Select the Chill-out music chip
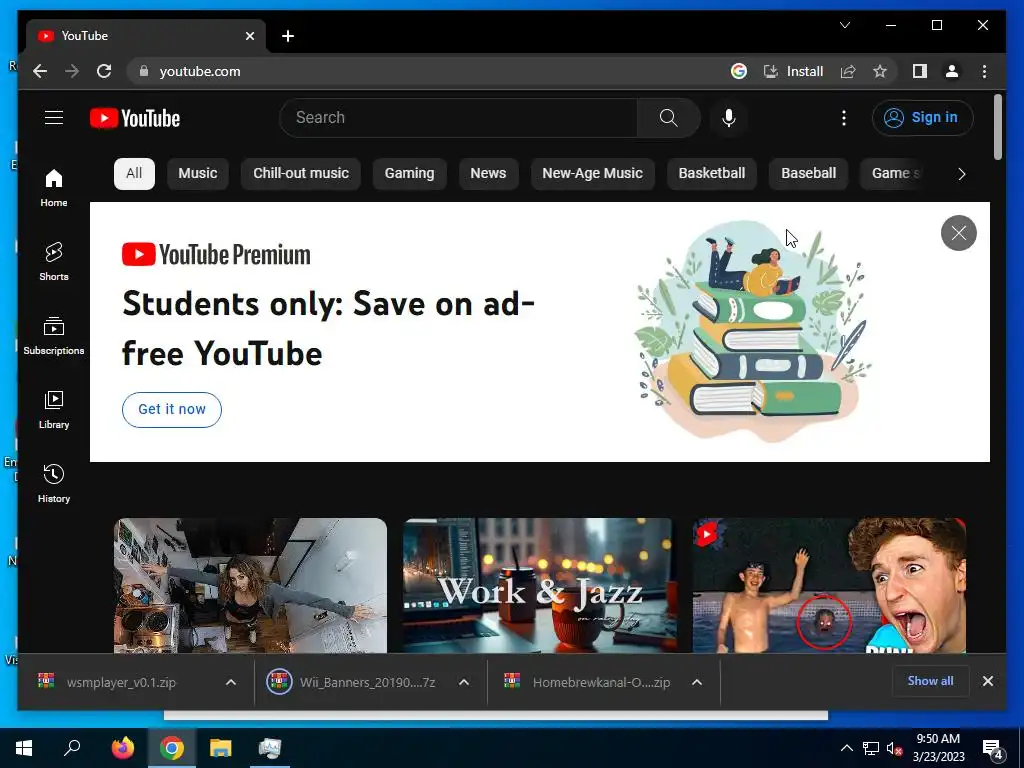1024x768 pixels. [300, 173]
